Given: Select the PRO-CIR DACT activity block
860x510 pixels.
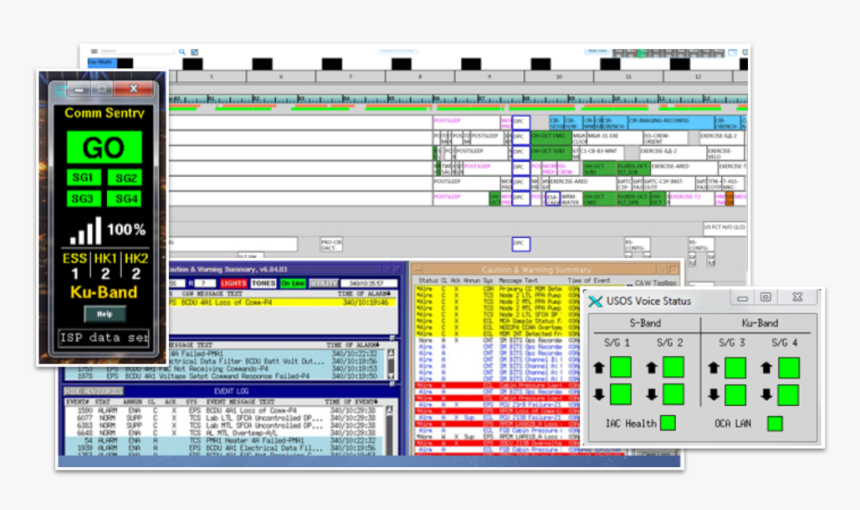Looking at the screenshot, I should [x=331, y=245].
